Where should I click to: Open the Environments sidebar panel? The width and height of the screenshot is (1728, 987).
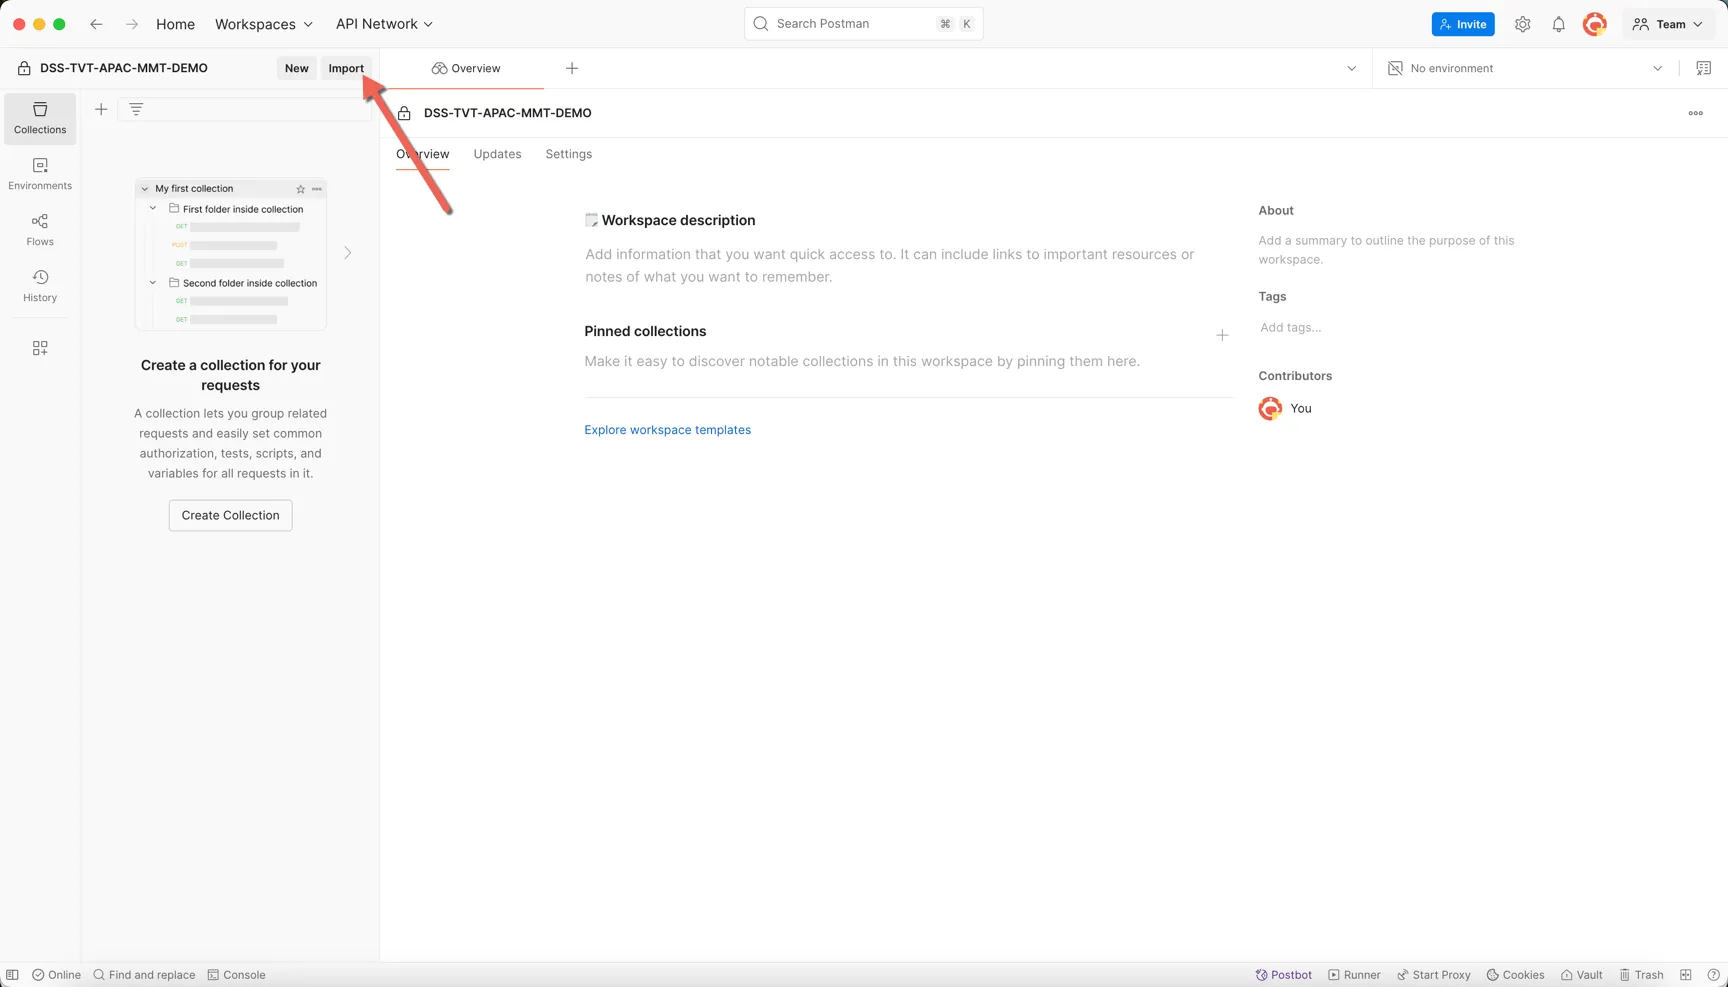[40, 174]
